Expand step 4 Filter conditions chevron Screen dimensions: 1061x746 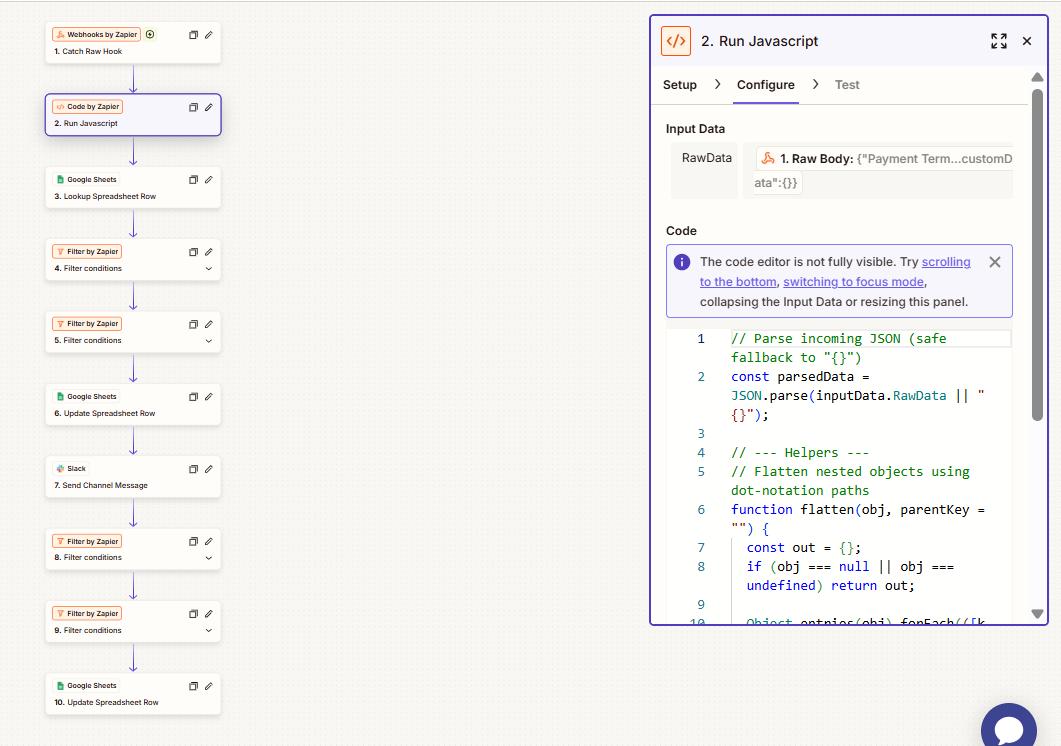(208, 269)
